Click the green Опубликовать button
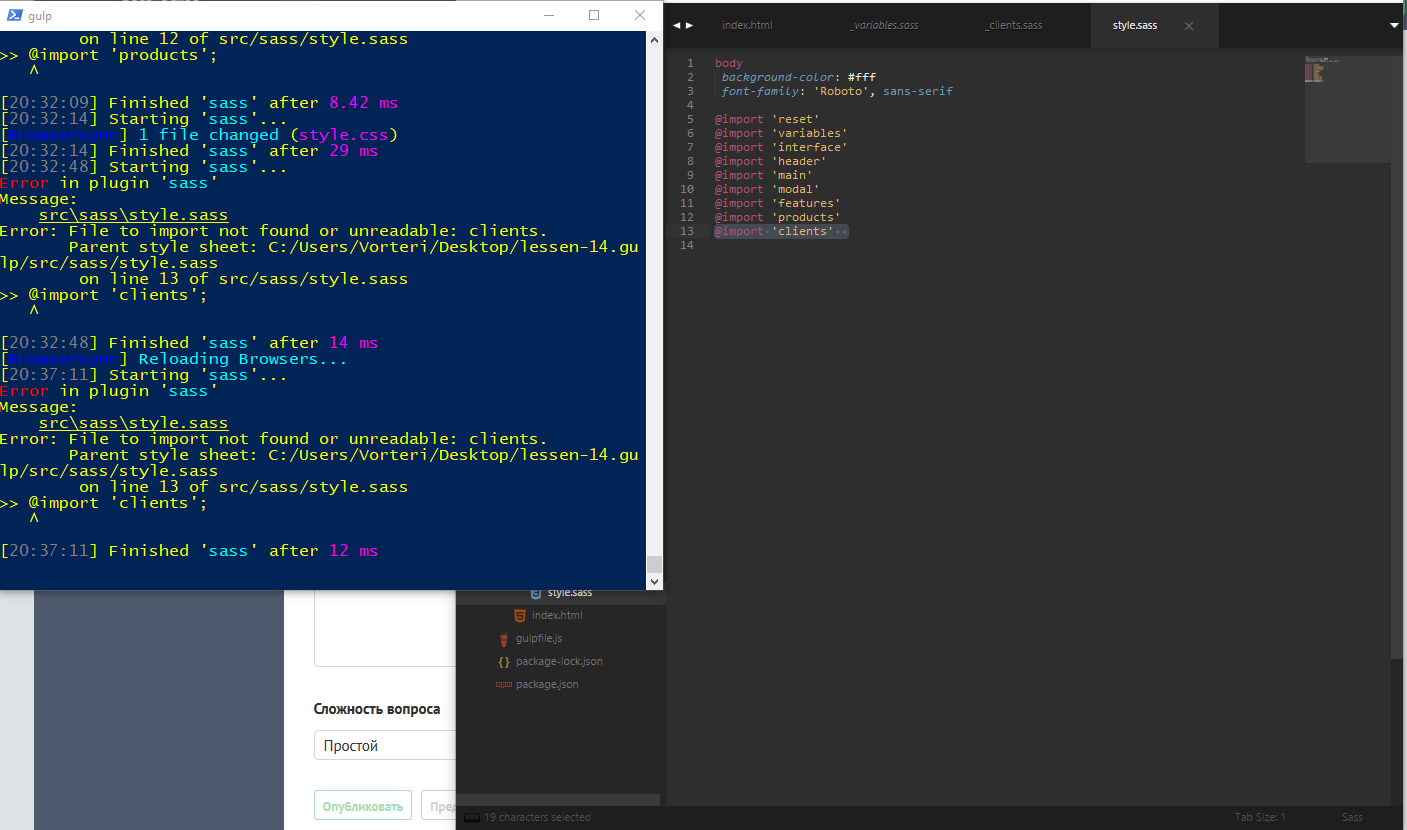Image resolution: width=1407 pixels, height=830 pixels. click(x=363, y=806)
